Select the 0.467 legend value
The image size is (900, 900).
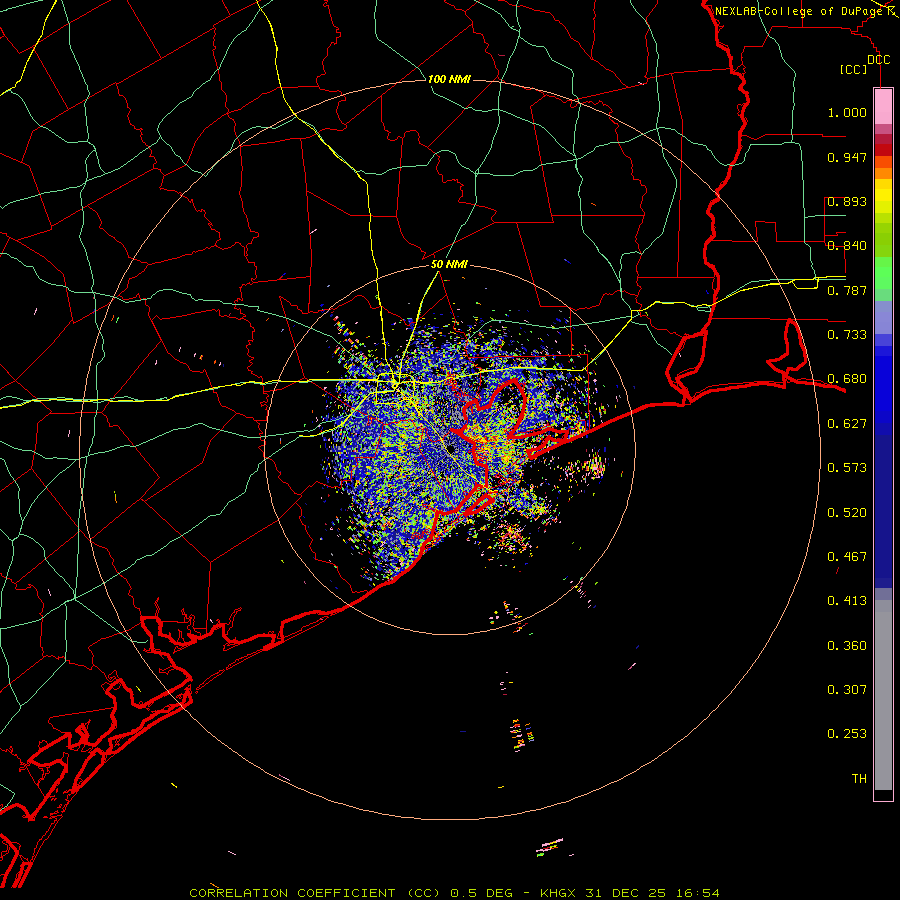(x=847, y=557)
